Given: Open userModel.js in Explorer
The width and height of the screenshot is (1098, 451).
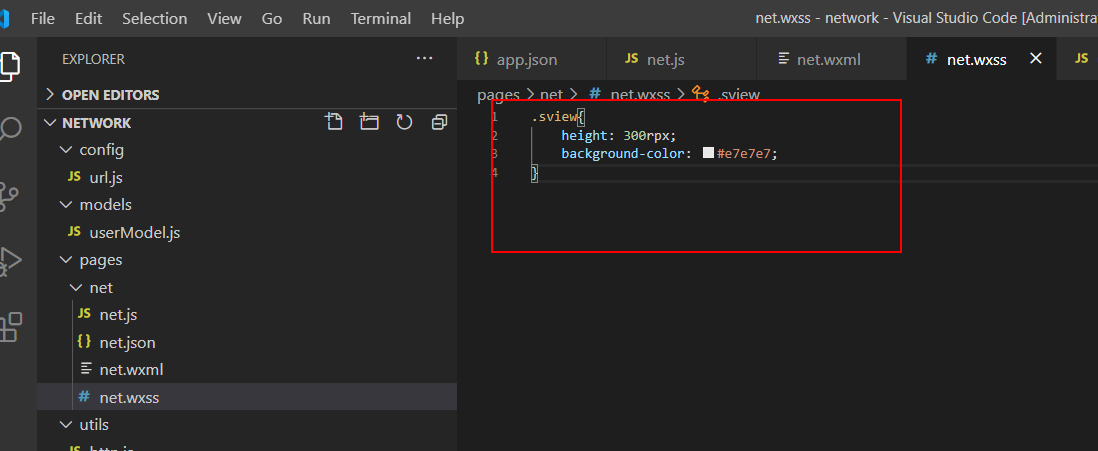Looking at the screenshot, I should point(246,233).
